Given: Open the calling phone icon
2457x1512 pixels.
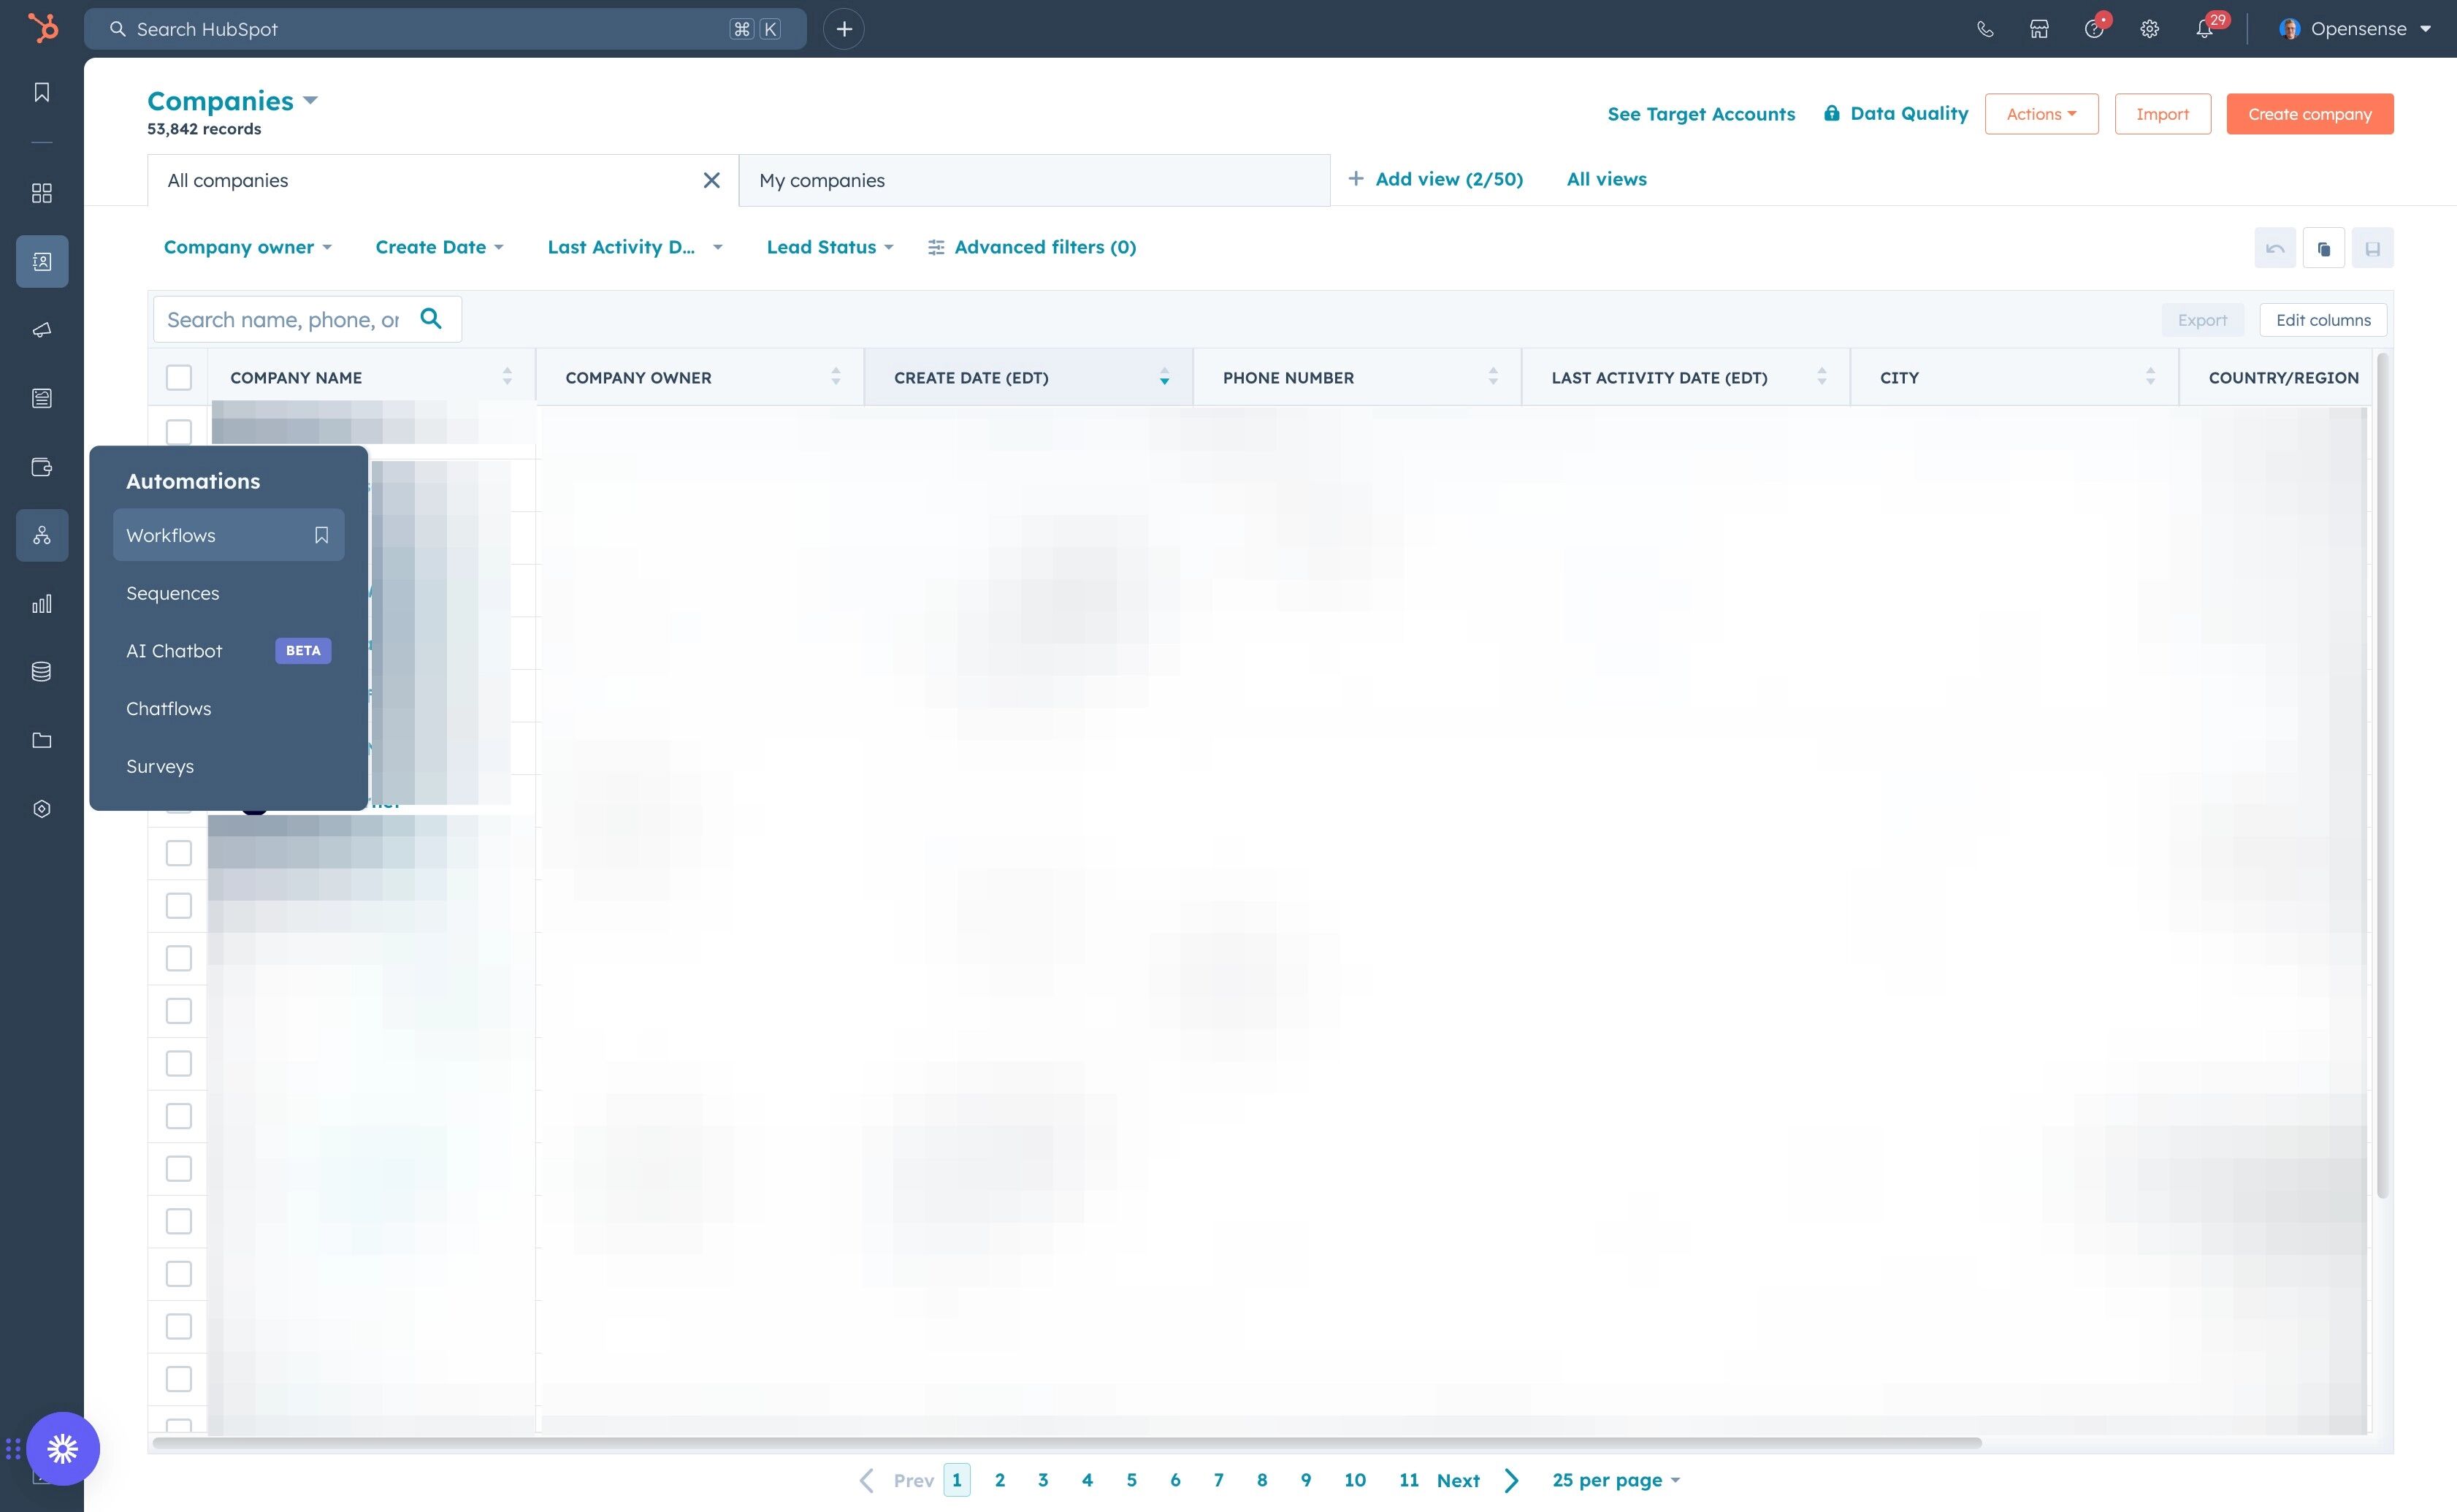Looking at the screenshot, I should pyautogui.click(x=1985, y=29).
